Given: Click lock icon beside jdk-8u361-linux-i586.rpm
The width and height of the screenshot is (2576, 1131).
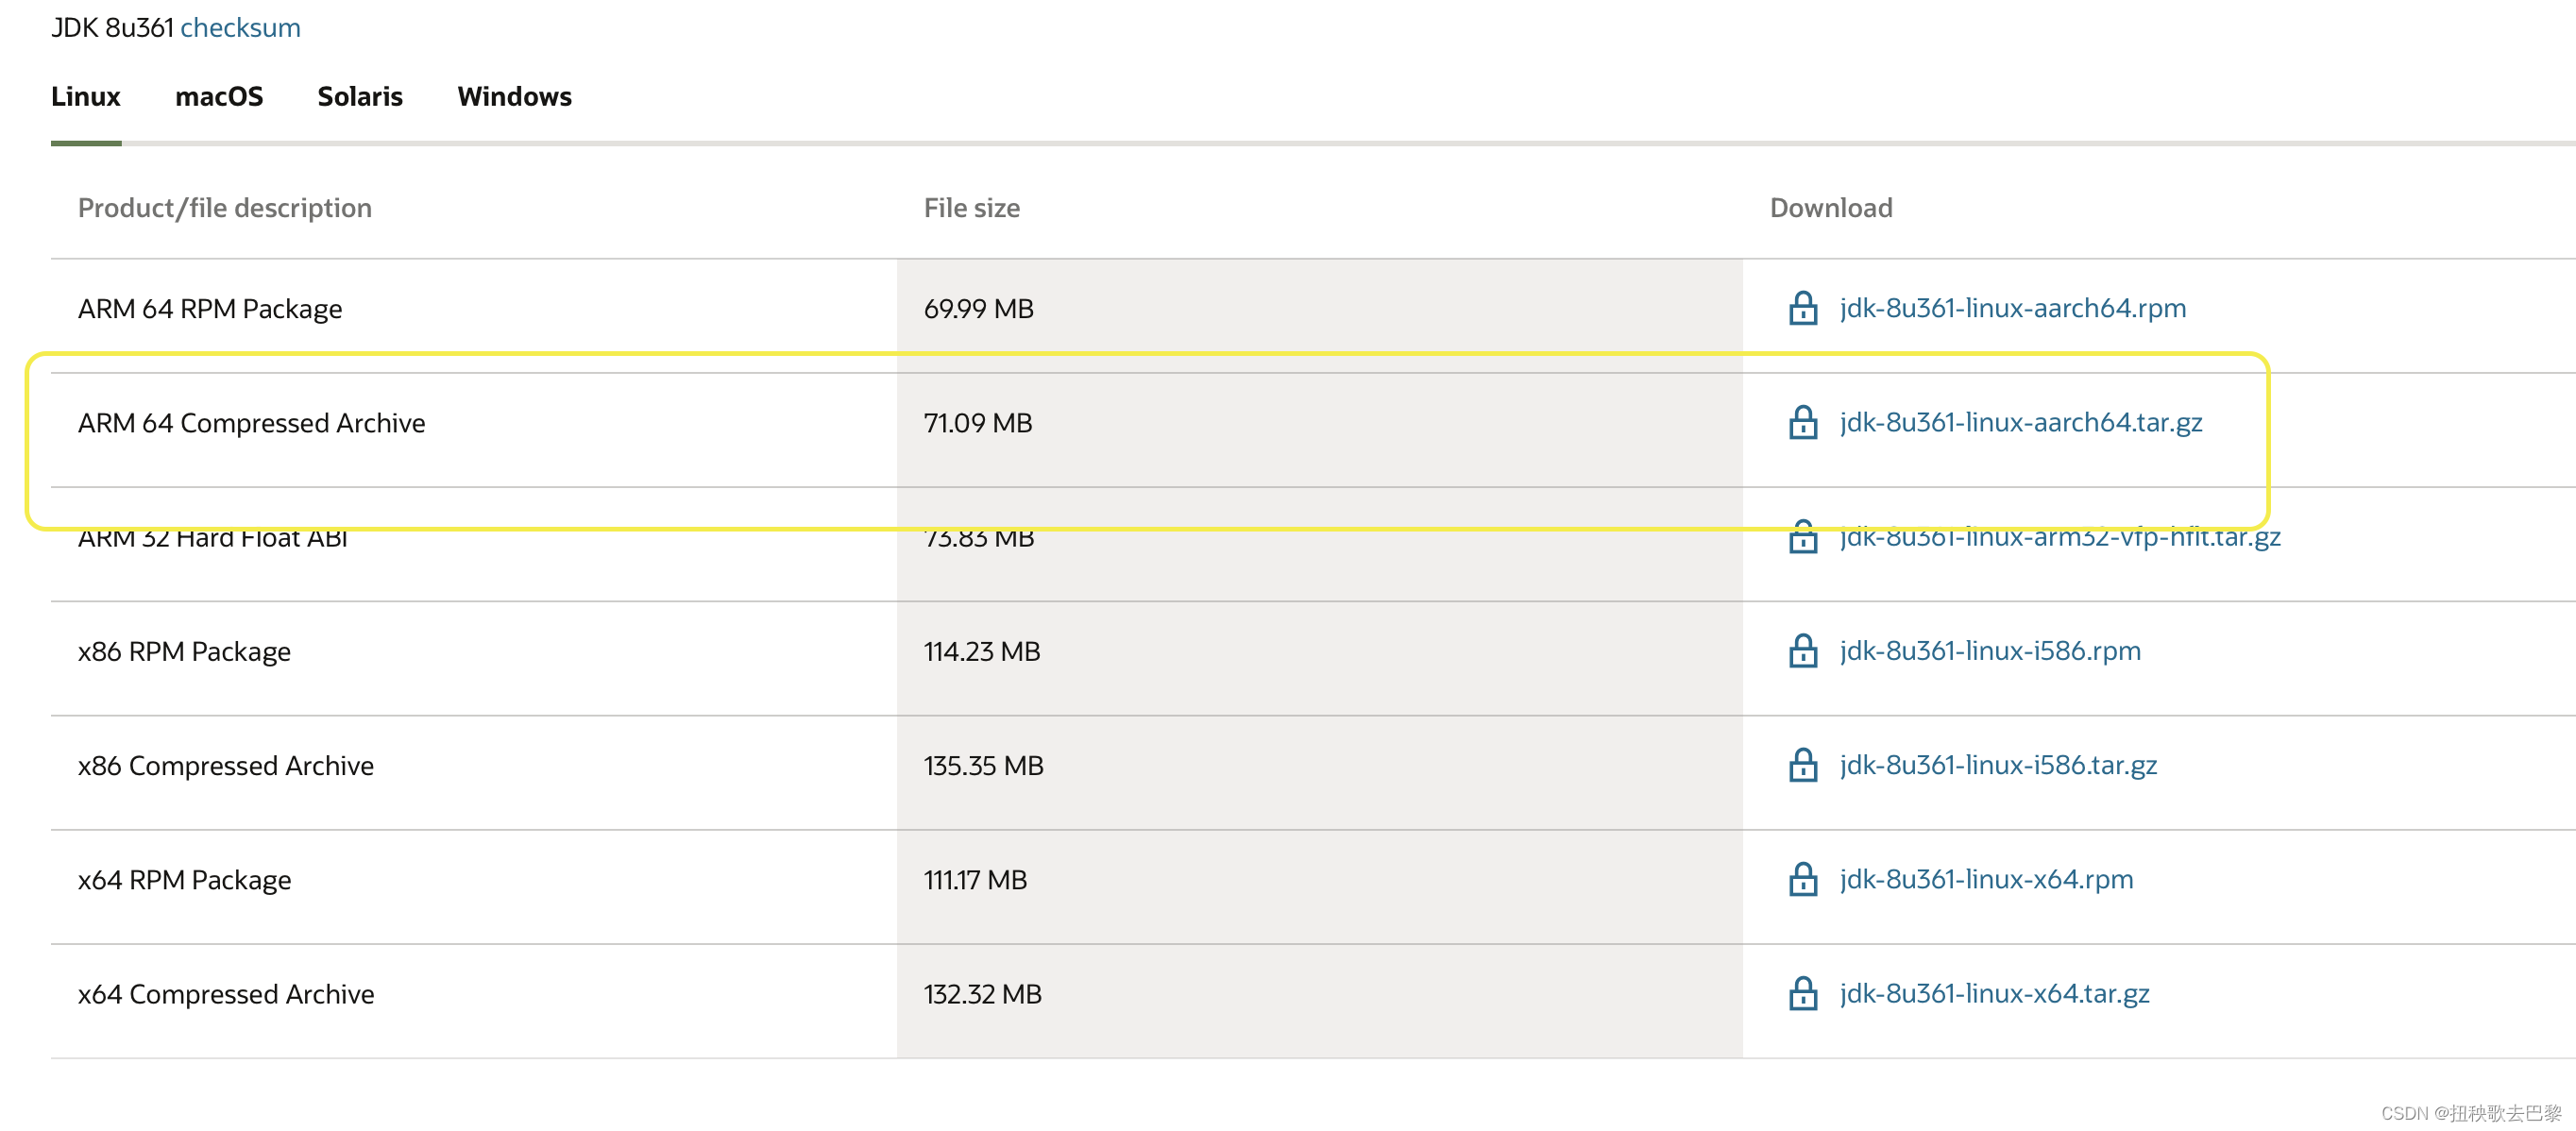Looking at the screenshot, I should pos(1802,651).
